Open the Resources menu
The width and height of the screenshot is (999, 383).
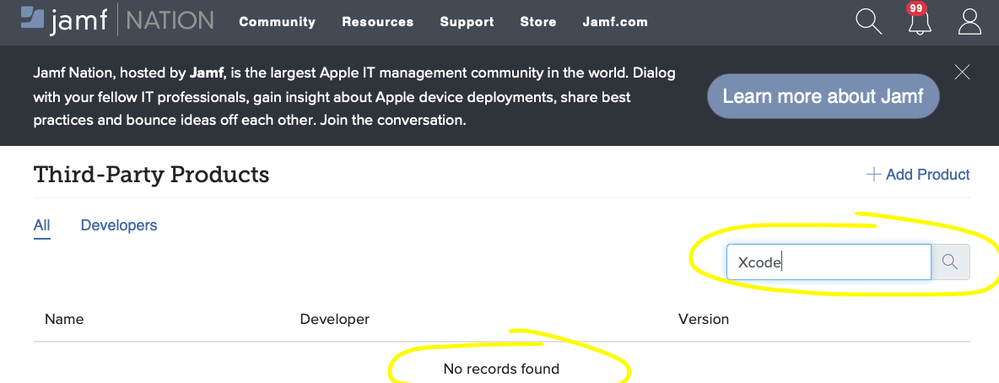(378, 22)
